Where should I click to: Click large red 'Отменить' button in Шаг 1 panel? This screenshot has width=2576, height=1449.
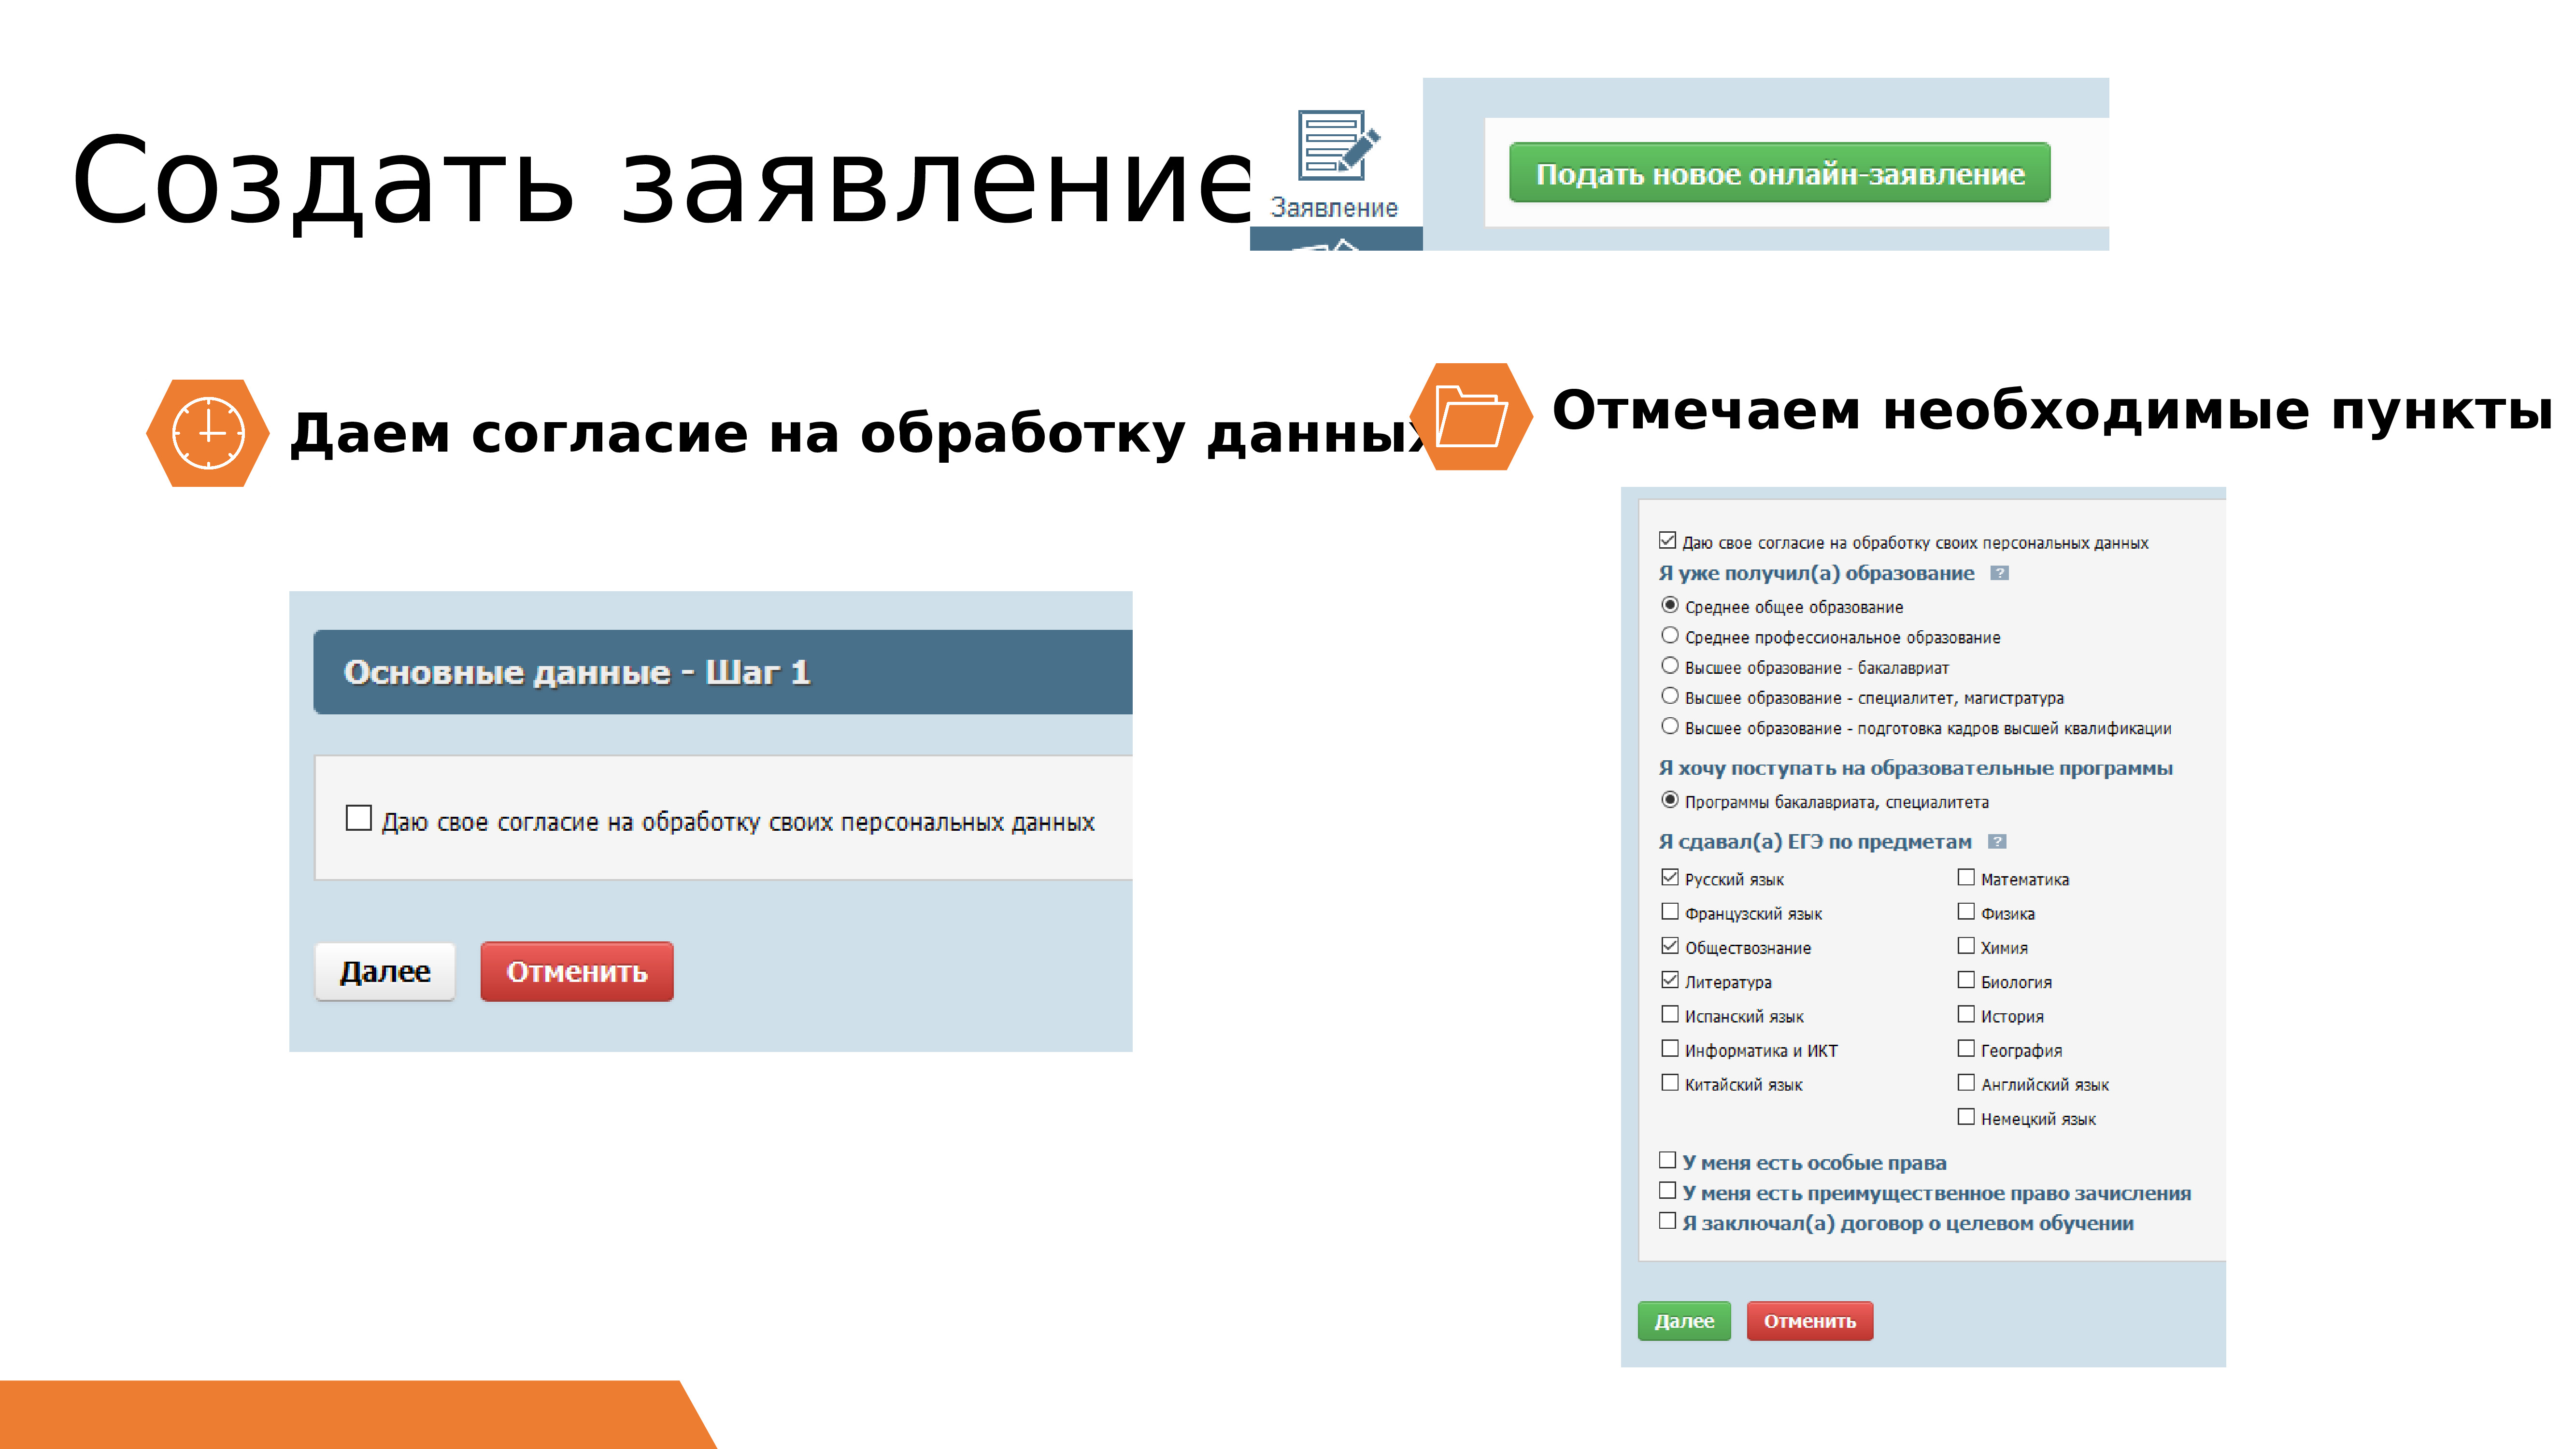(x=577, y=971)
